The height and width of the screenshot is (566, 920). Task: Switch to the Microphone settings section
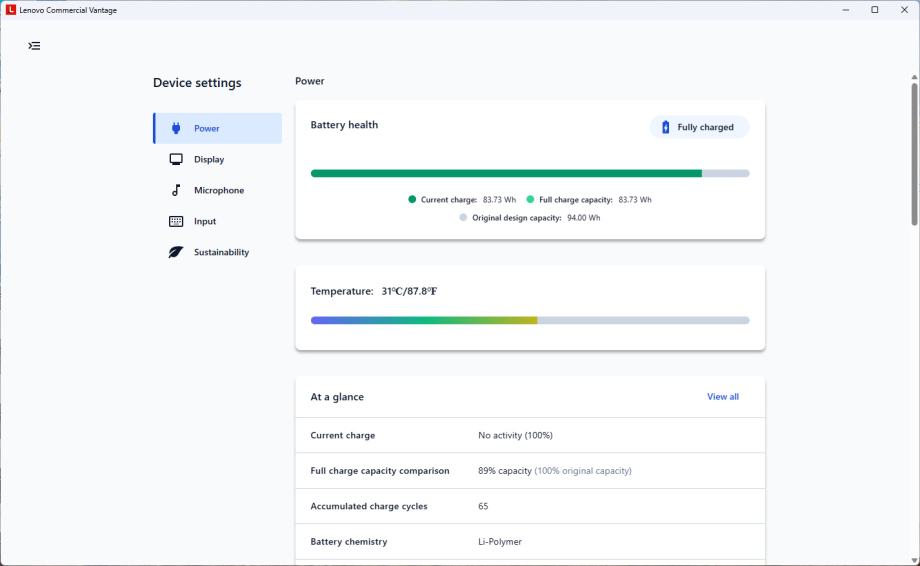[219, 190]
